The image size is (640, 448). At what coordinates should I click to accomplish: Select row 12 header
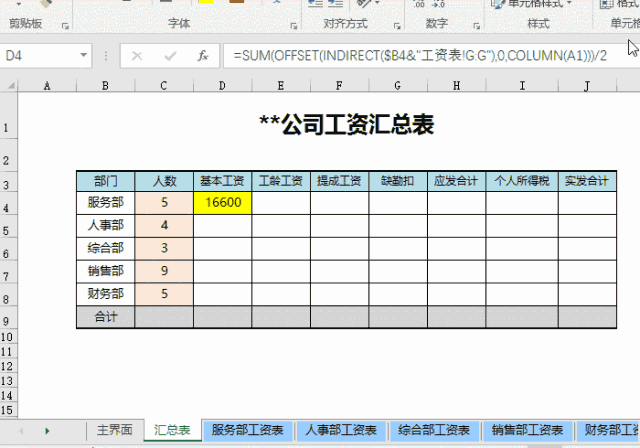(8, 366)
